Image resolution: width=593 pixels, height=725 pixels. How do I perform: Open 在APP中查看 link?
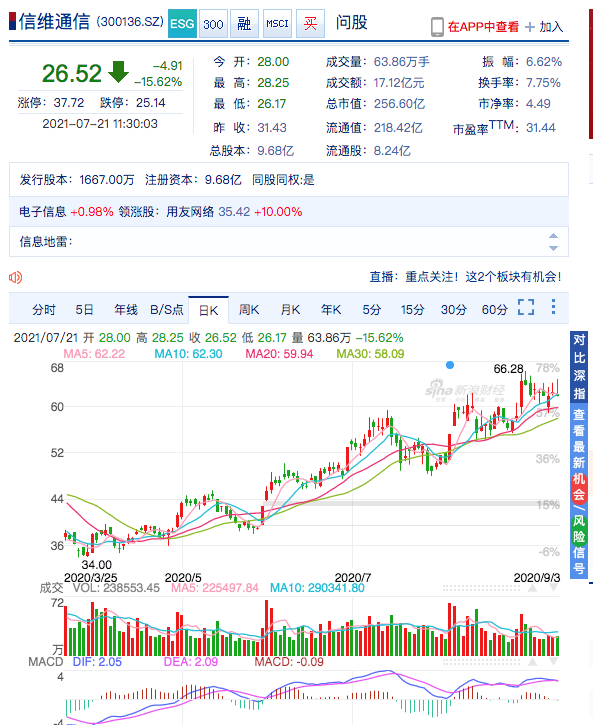(483, 27)
